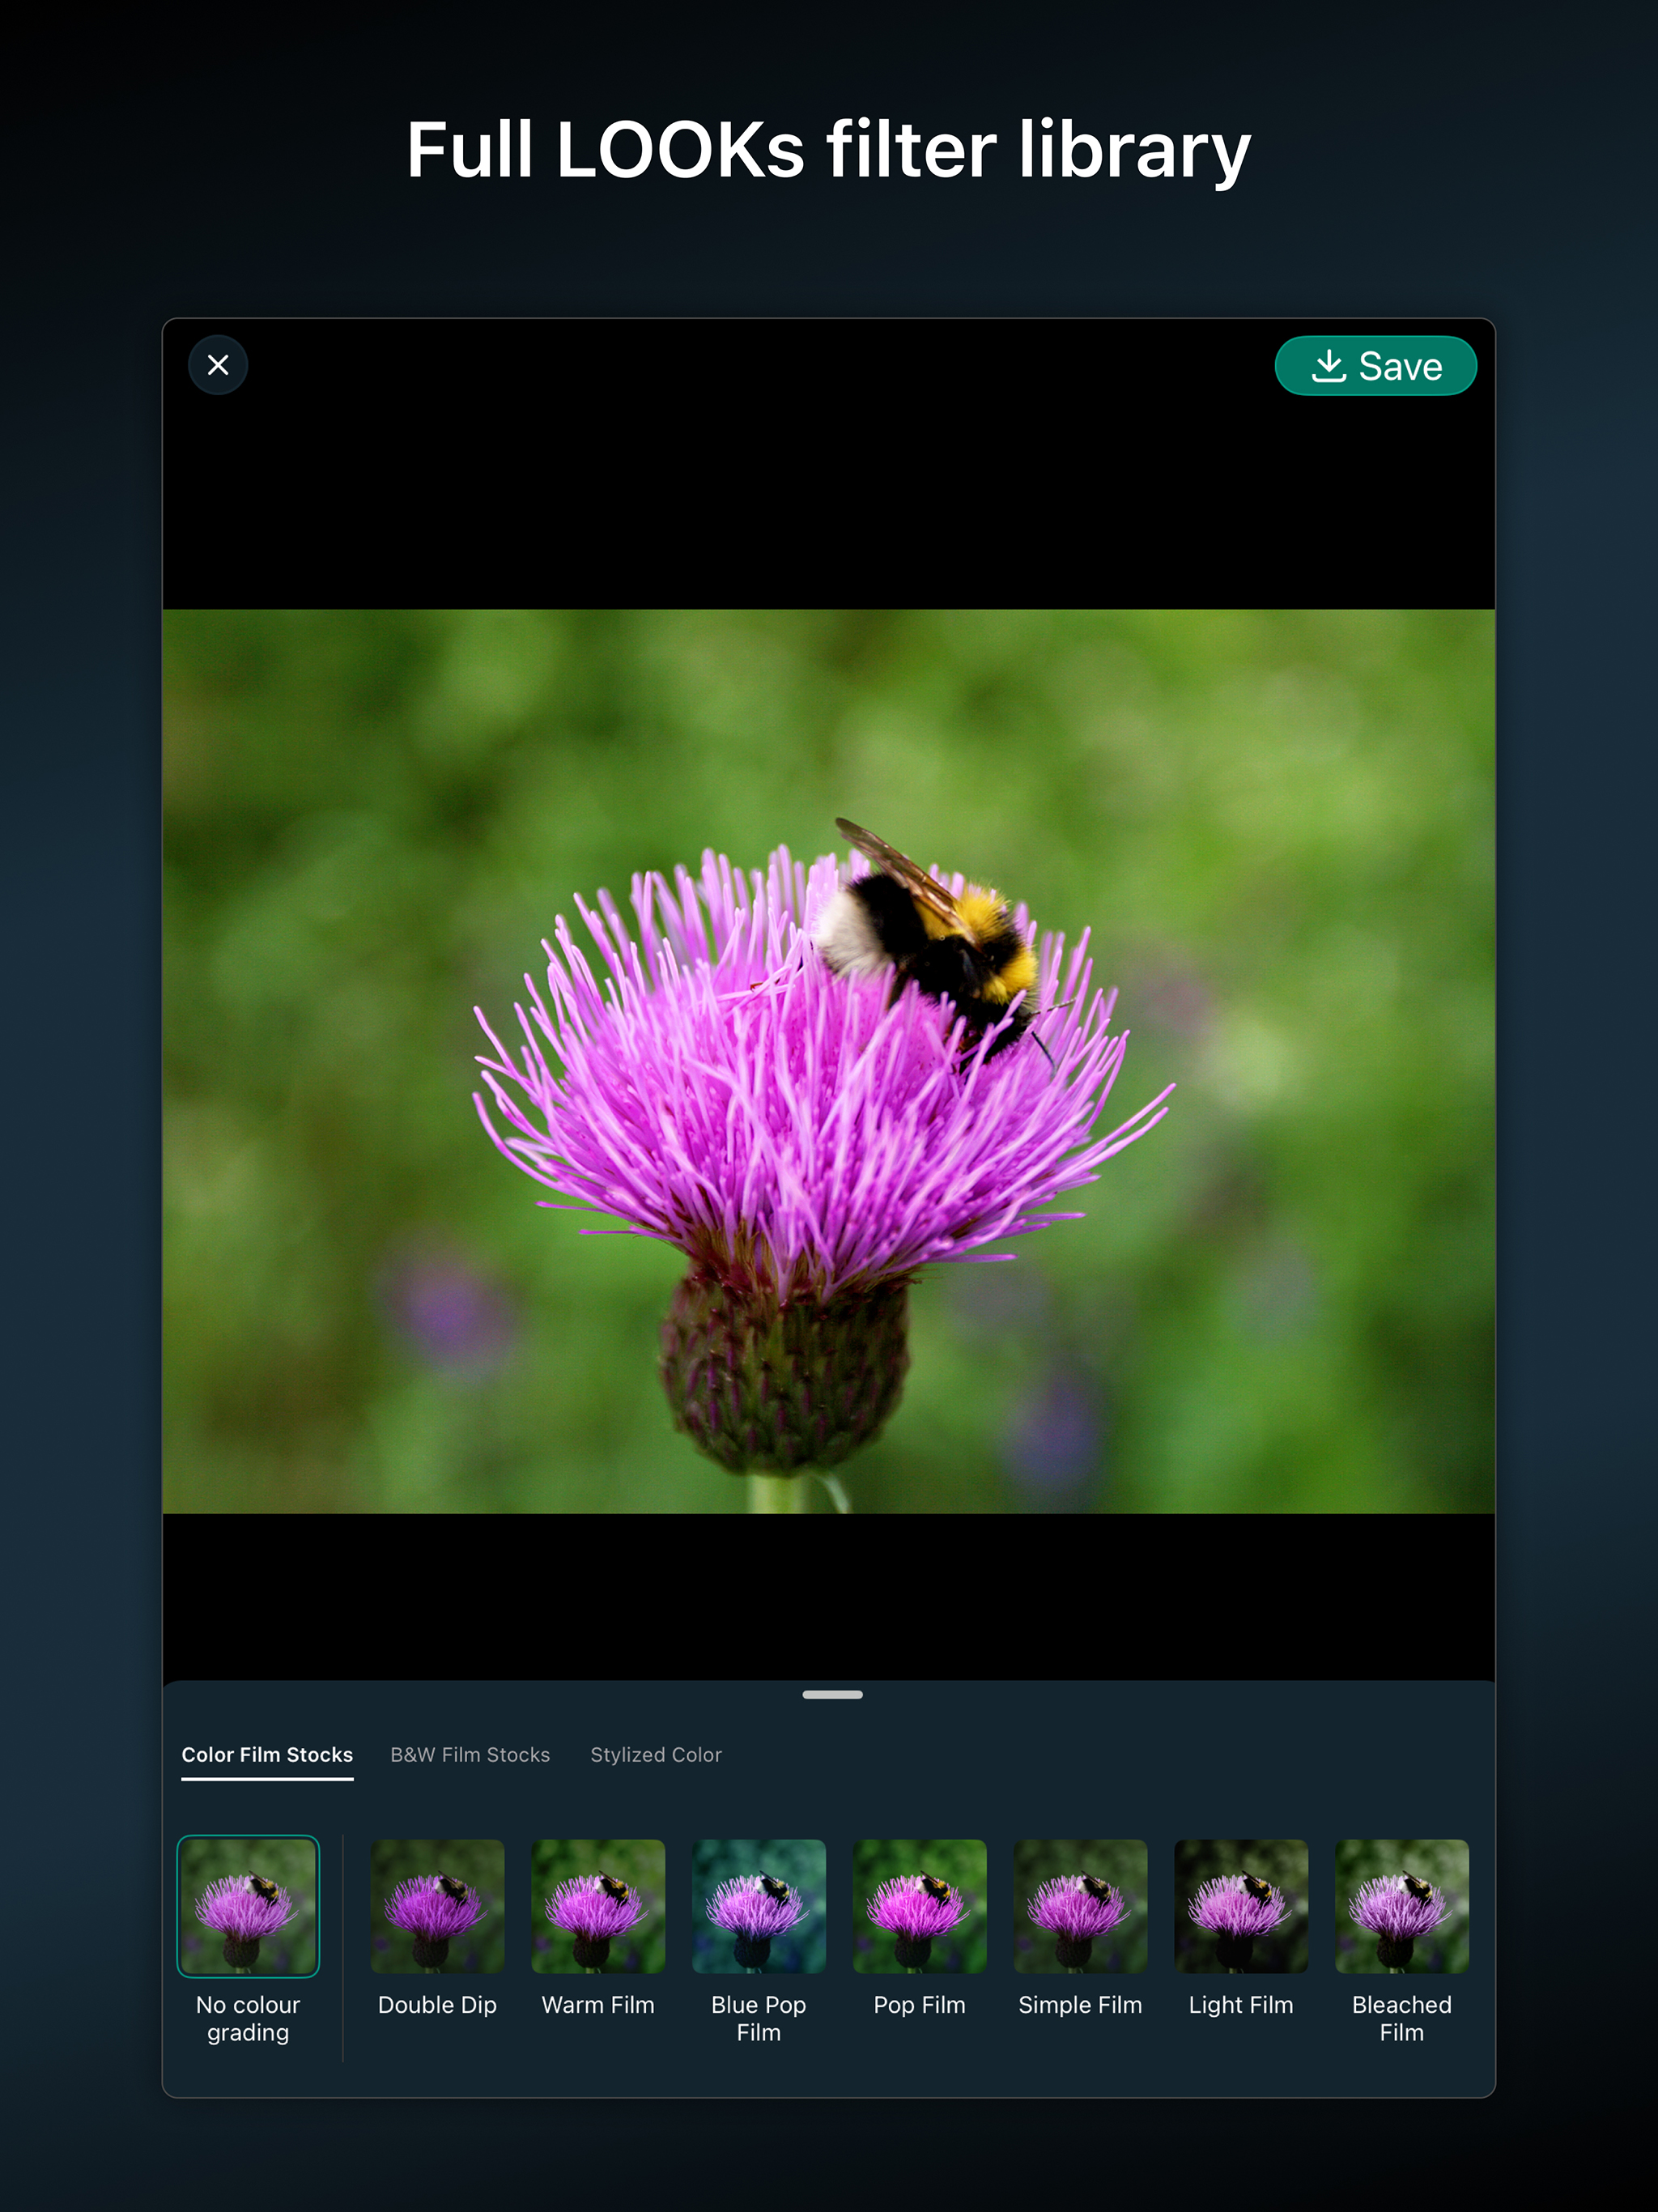Choose the No colour grading thumbnail
1658x2212 pixels.
pyautogui.click(x=248, y=1906)
